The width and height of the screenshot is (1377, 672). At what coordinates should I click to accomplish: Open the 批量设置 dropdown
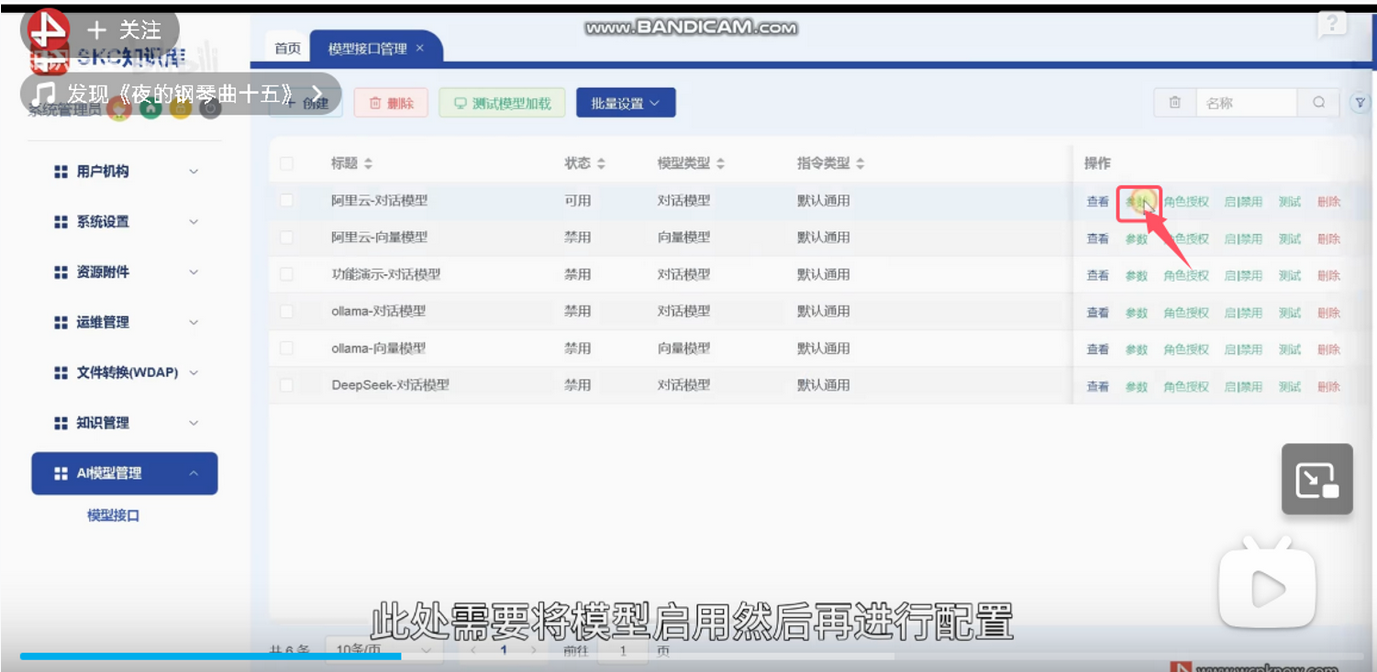(625, 102)
